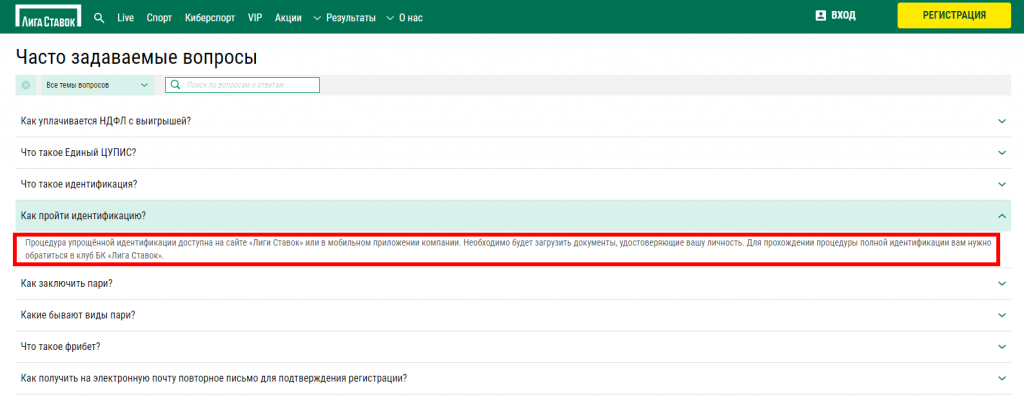Click the user account icon beside ВХОД

pyautogui.click(x=821, y=16)
